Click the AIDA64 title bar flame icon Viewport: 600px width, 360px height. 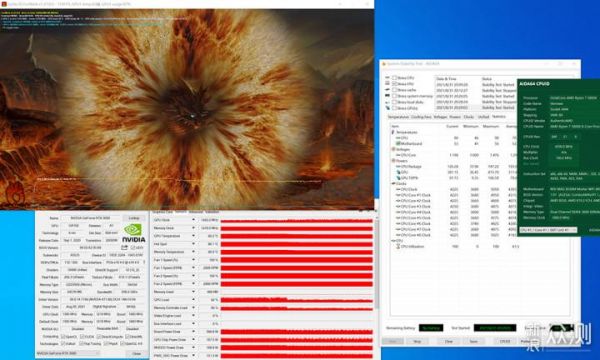384,64
